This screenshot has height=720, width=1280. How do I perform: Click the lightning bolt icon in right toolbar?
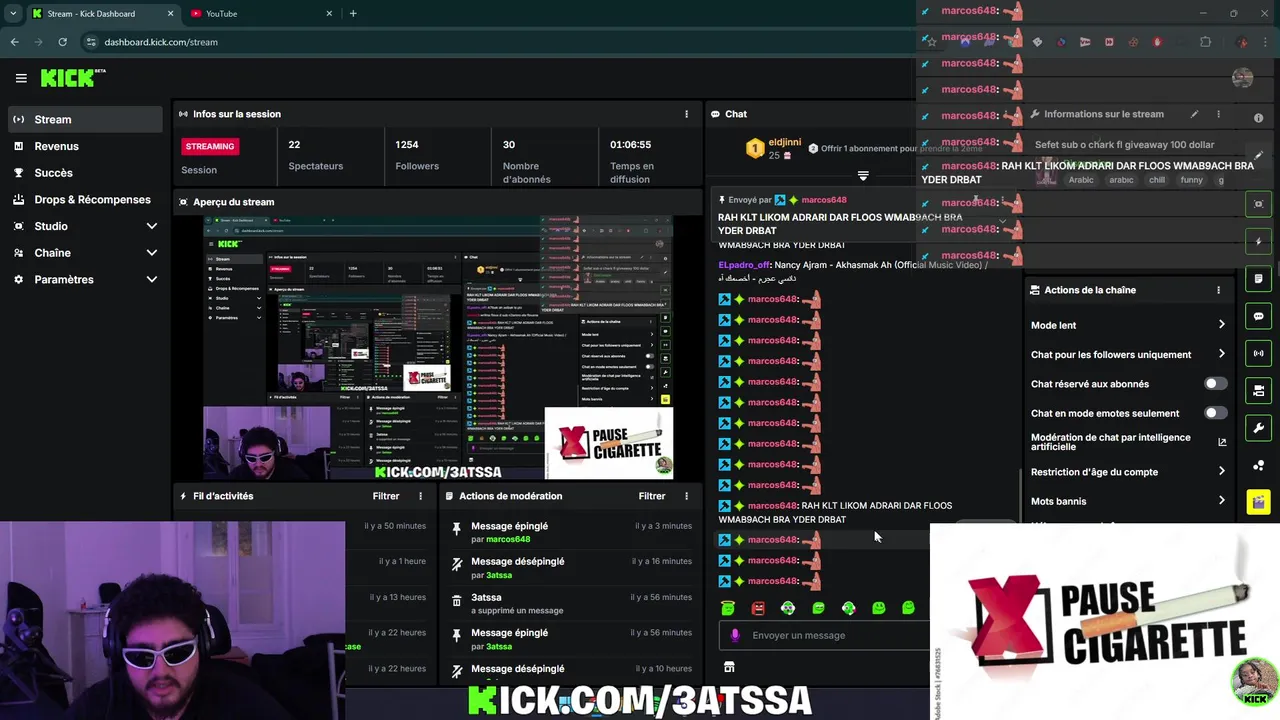point(1258,242)
